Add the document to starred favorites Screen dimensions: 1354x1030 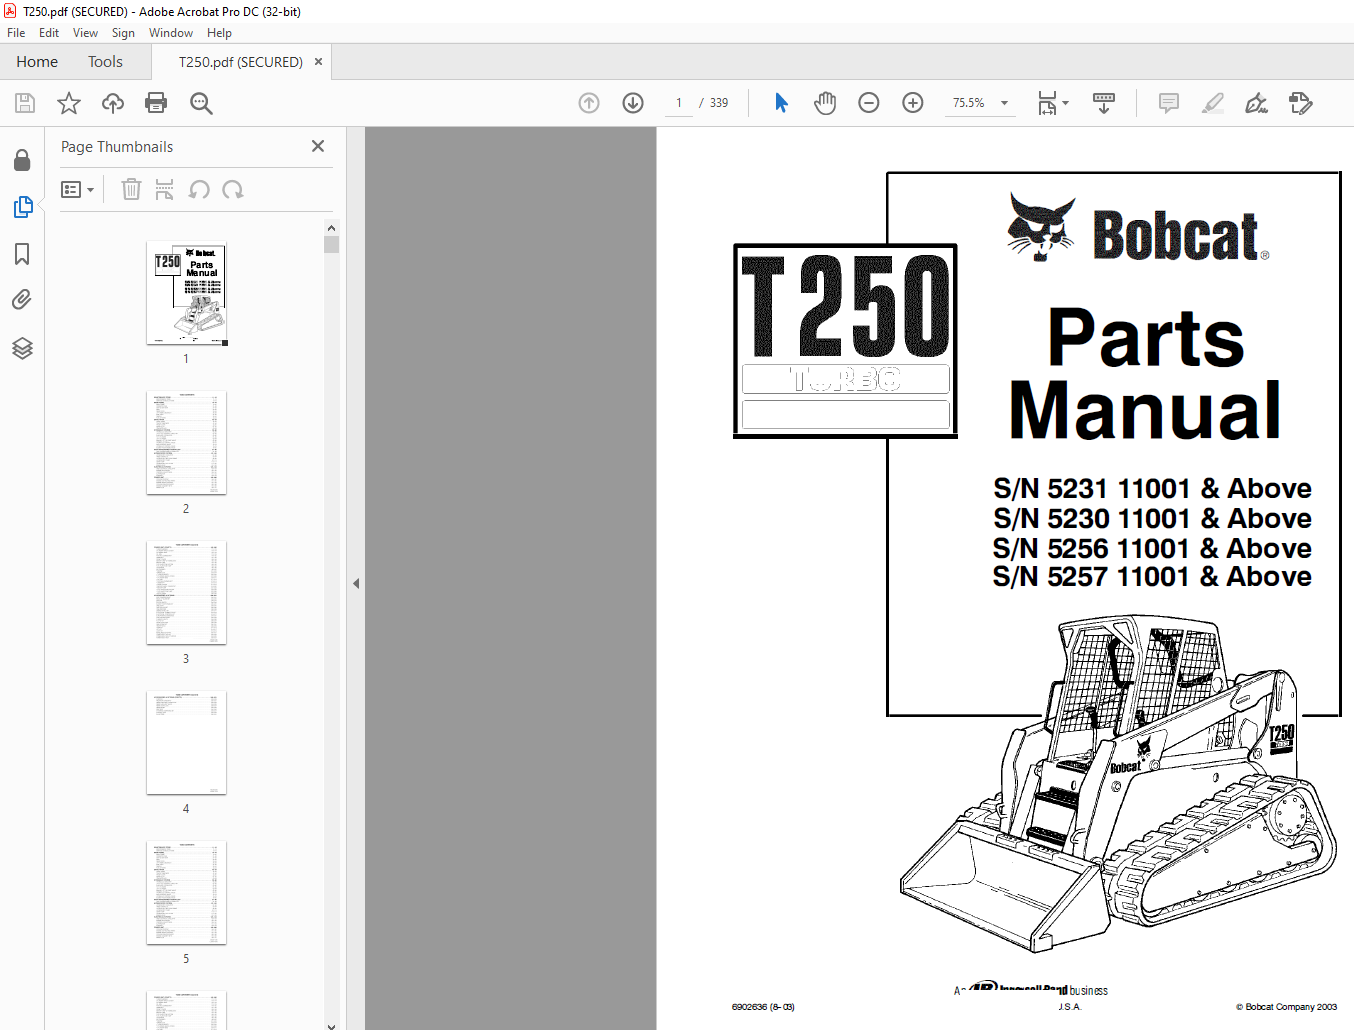[x=69, y=103]
